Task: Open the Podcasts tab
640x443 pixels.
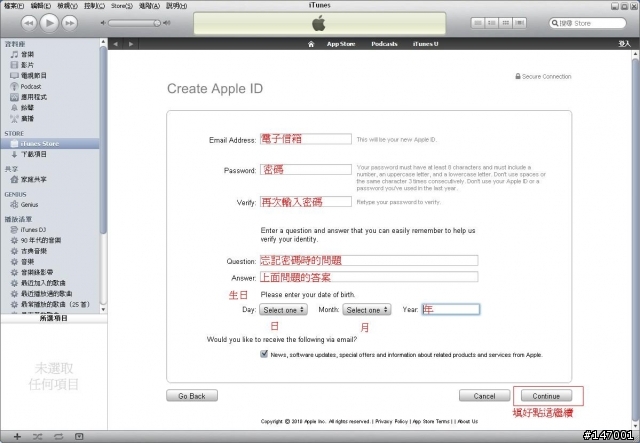Action: tap(384, 44)
